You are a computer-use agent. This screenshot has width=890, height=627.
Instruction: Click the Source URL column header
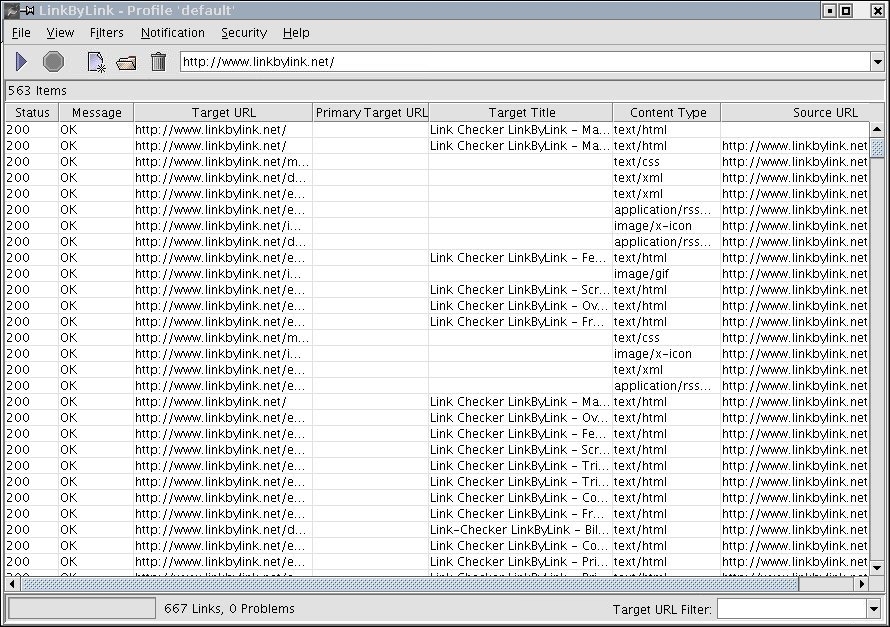pos(802,112)
